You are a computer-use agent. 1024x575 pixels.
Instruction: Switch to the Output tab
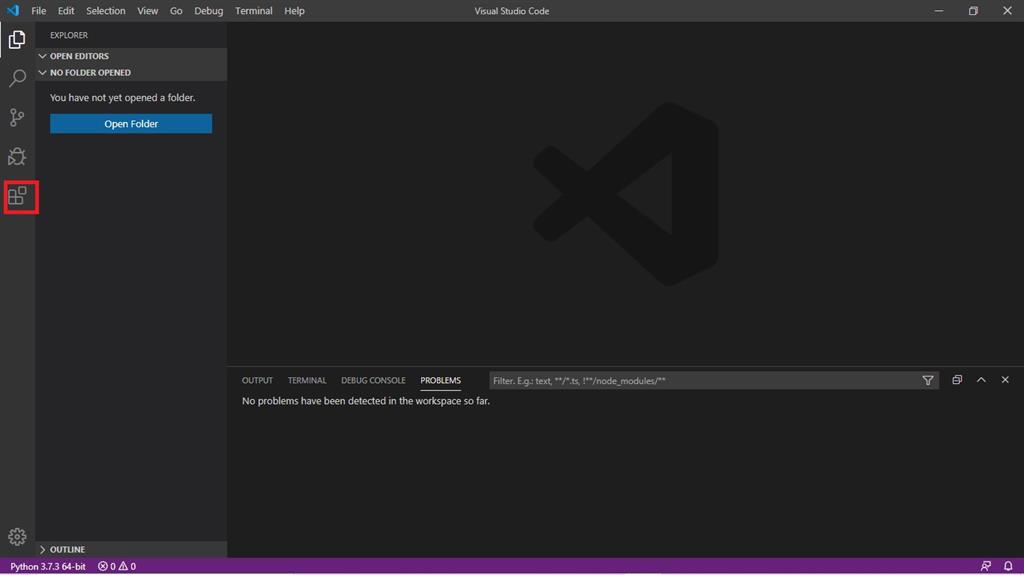pos(257,380)
